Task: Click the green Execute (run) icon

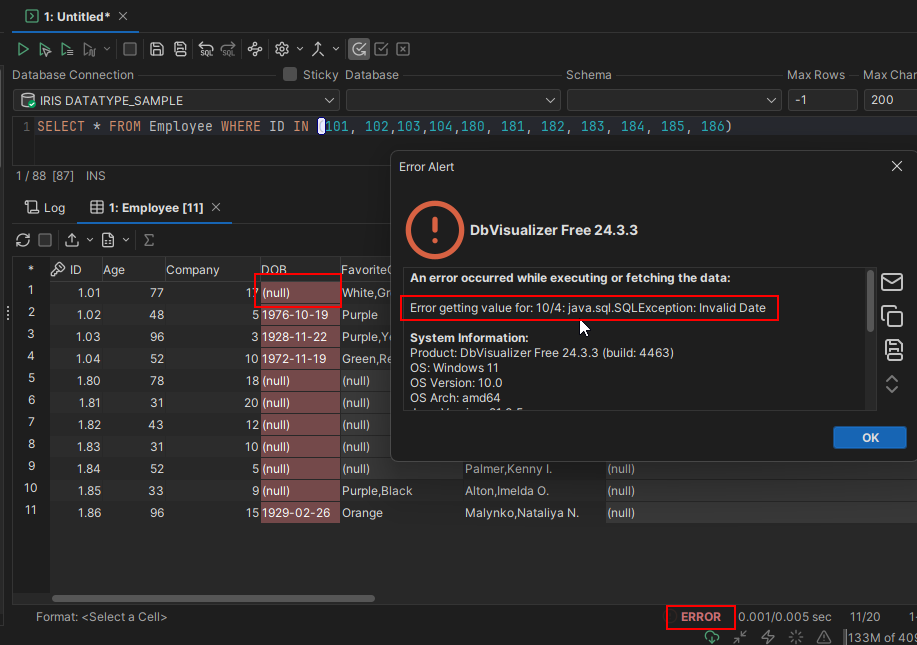Action: (x=23, y=49)
